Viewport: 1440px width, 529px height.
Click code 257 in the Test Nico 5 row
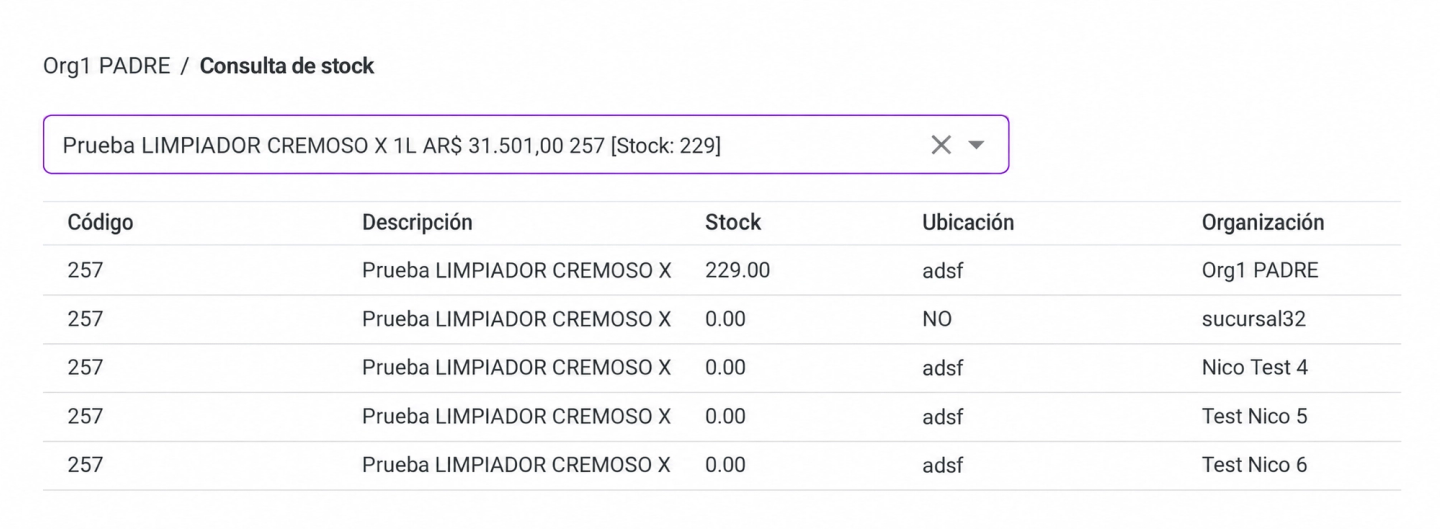click(85, 416)
